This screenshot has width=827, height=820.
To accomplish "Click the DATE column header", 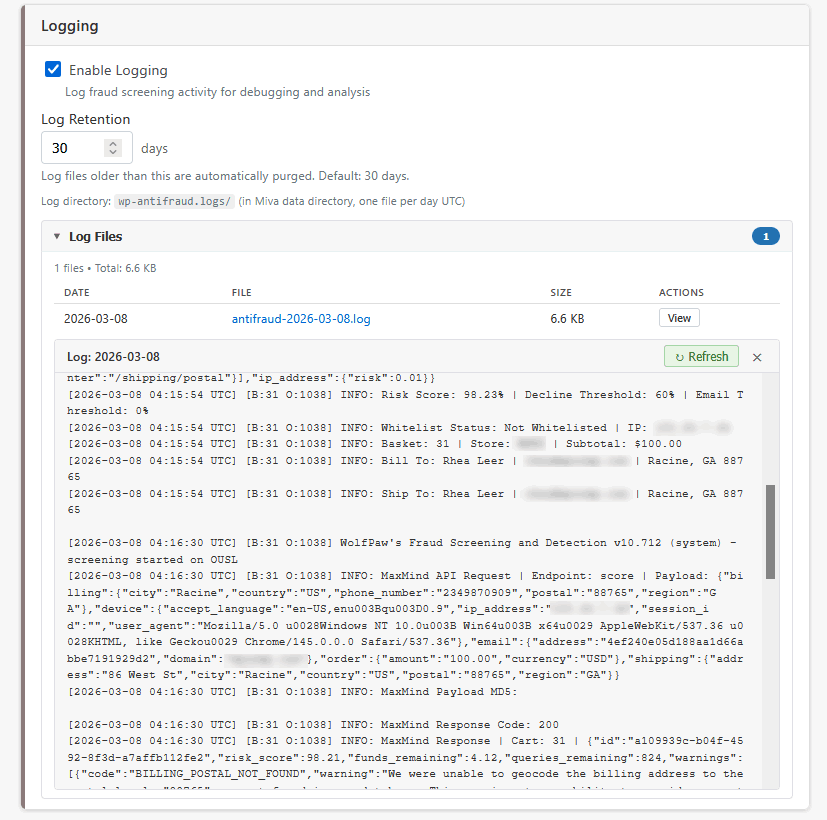I will [77, 293].
